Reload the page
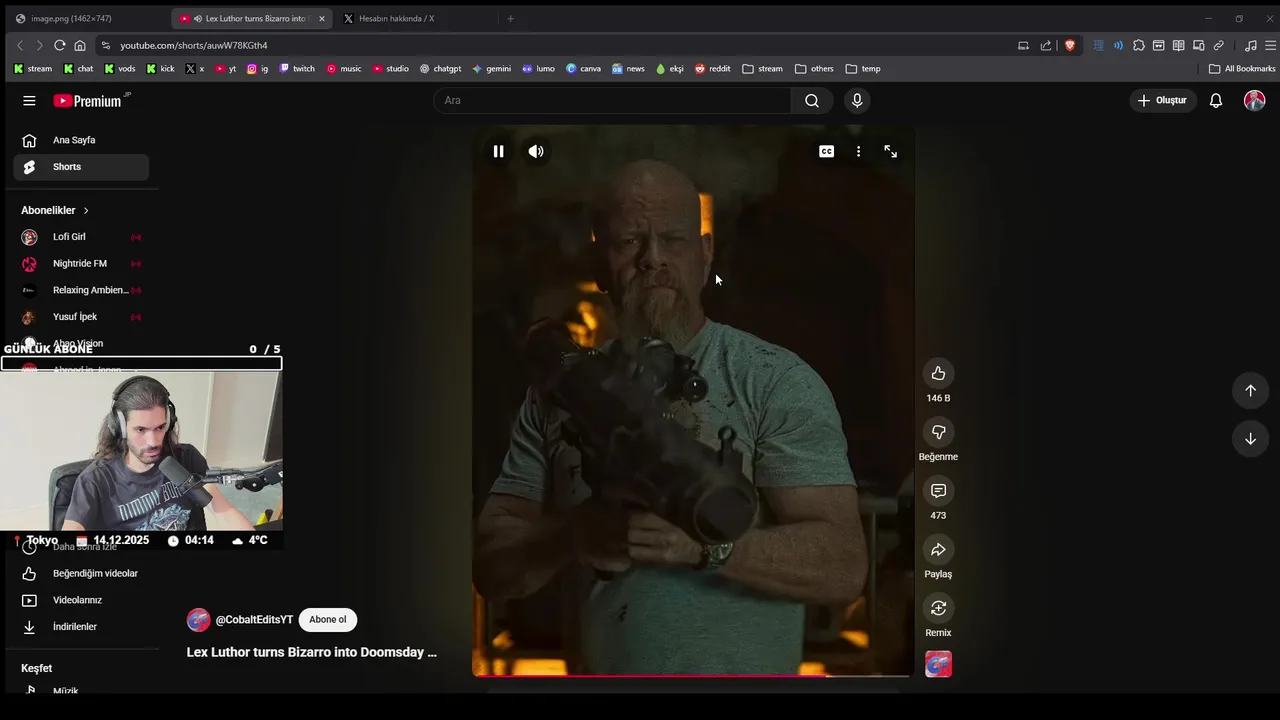Viewport: 1280px width, 720px height. coord(60,45)
